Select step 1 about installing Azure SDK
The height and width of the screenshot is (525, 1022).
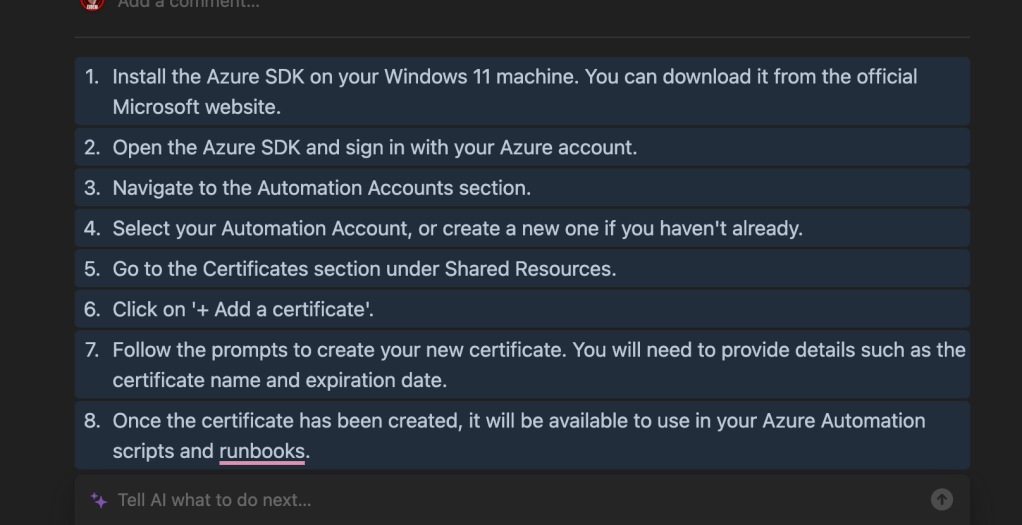click(x=522, y=91)
